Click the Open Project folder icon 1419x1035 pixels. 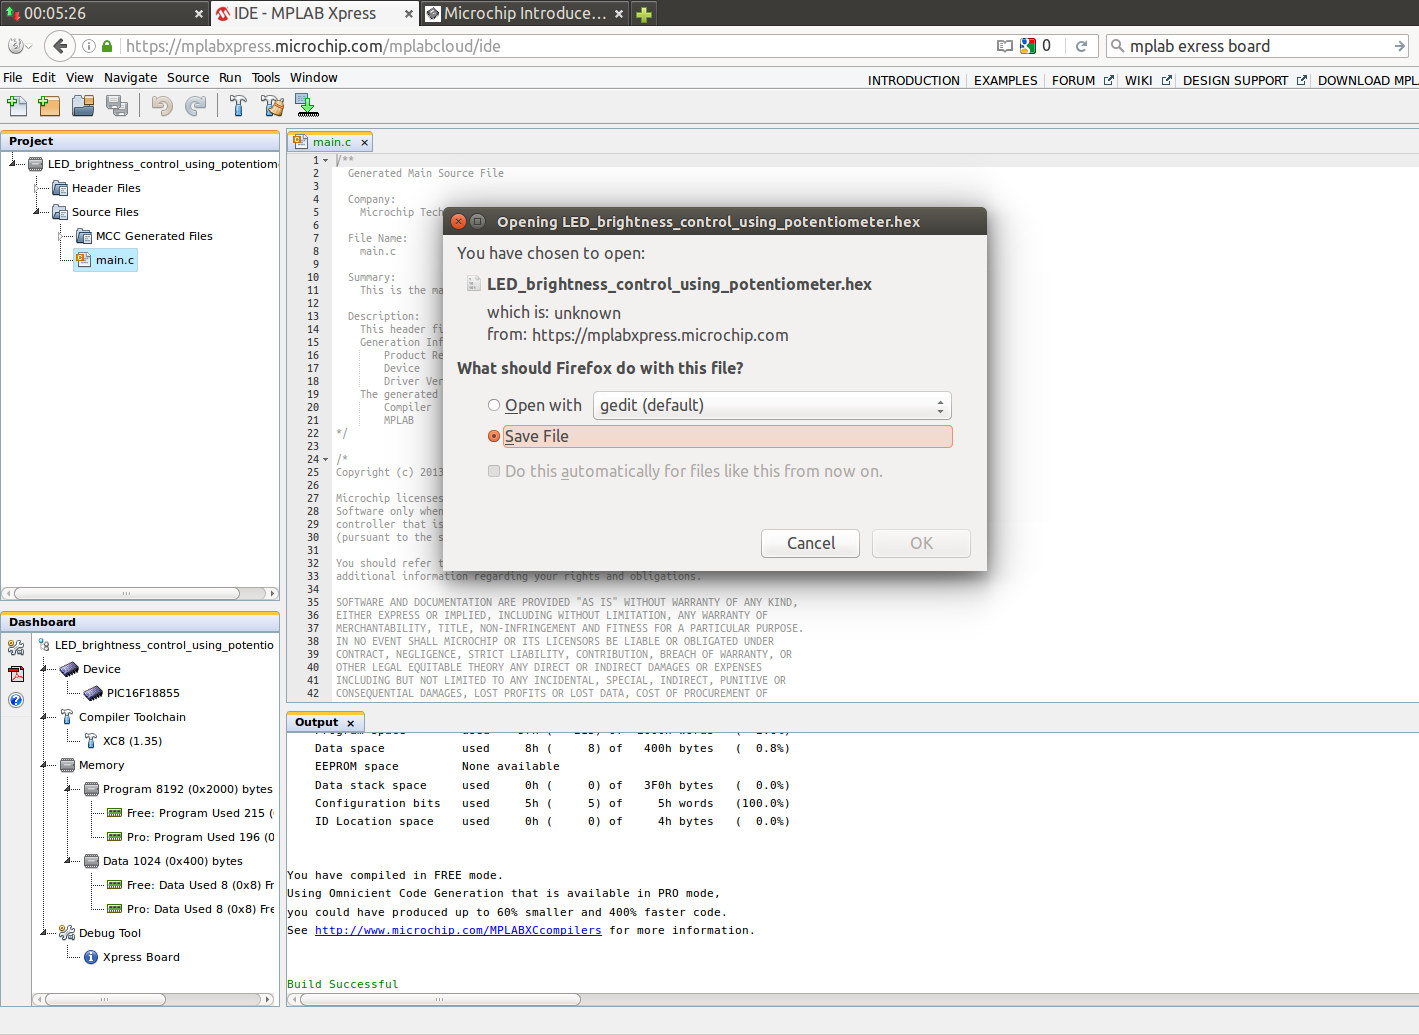coord(83,105)
